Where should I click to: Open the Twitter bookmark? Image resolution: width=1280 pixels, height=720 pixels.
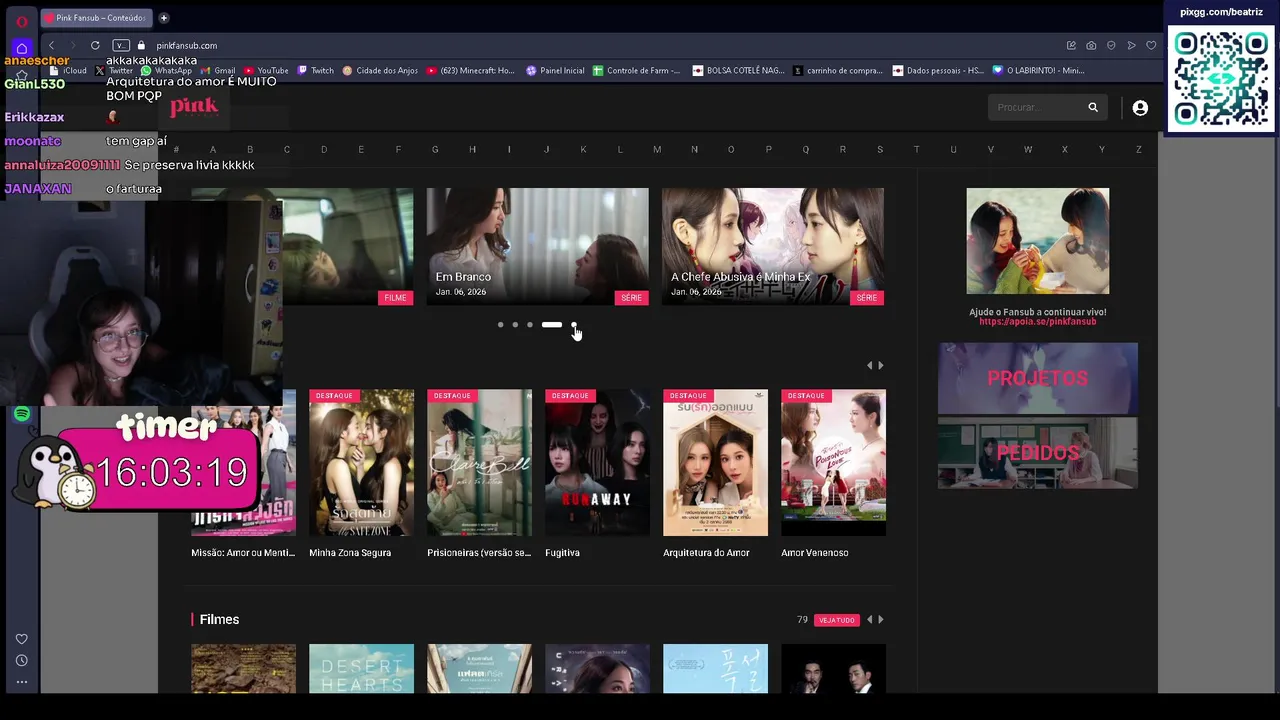pos(114,71)
